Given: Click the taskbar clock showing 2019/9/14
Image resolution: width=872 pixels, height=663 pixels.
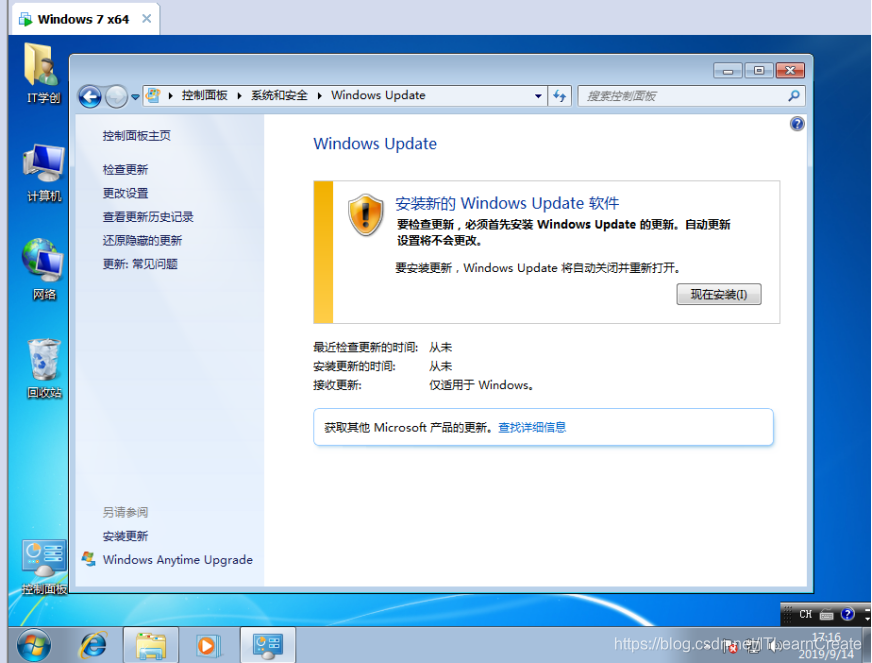Looking at the screenshot, I should [826, 646].
